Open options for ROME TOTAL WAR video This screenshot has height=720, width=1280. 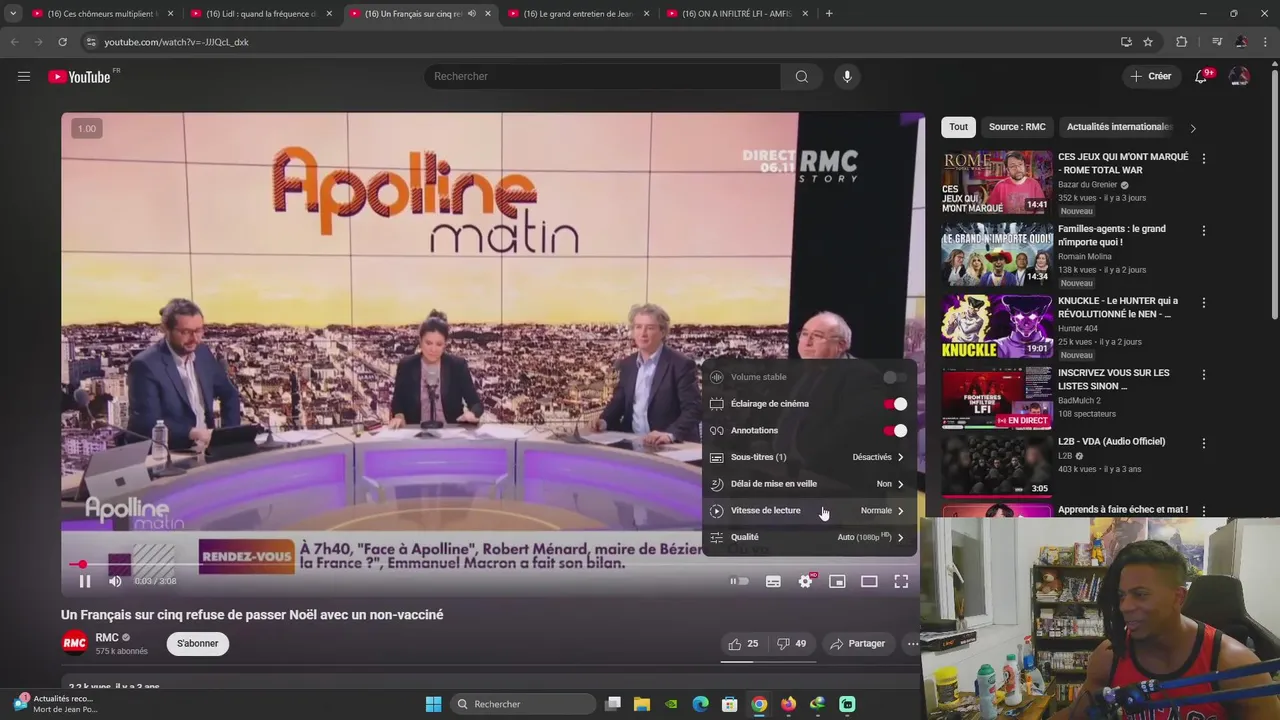(1204, 158)
